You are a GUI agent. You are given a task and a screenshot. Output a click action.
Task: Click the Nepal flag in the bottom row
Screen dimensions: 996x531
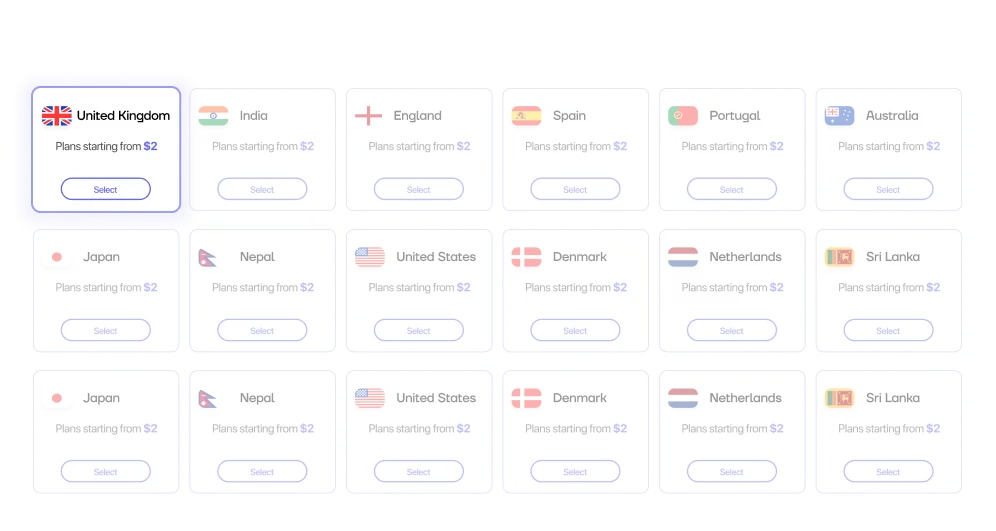click(209, 398)
